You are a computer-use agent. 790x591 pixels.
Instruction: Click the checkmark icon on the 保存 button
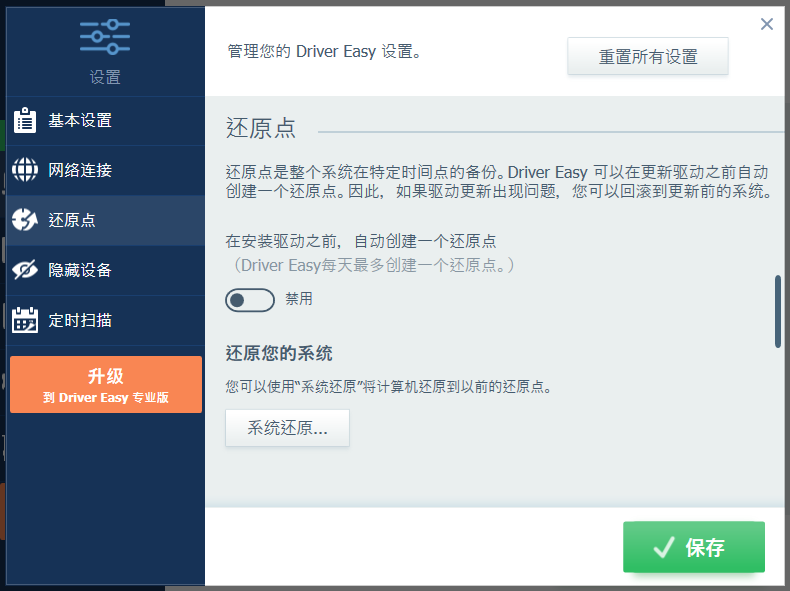[x=664, y=547]
